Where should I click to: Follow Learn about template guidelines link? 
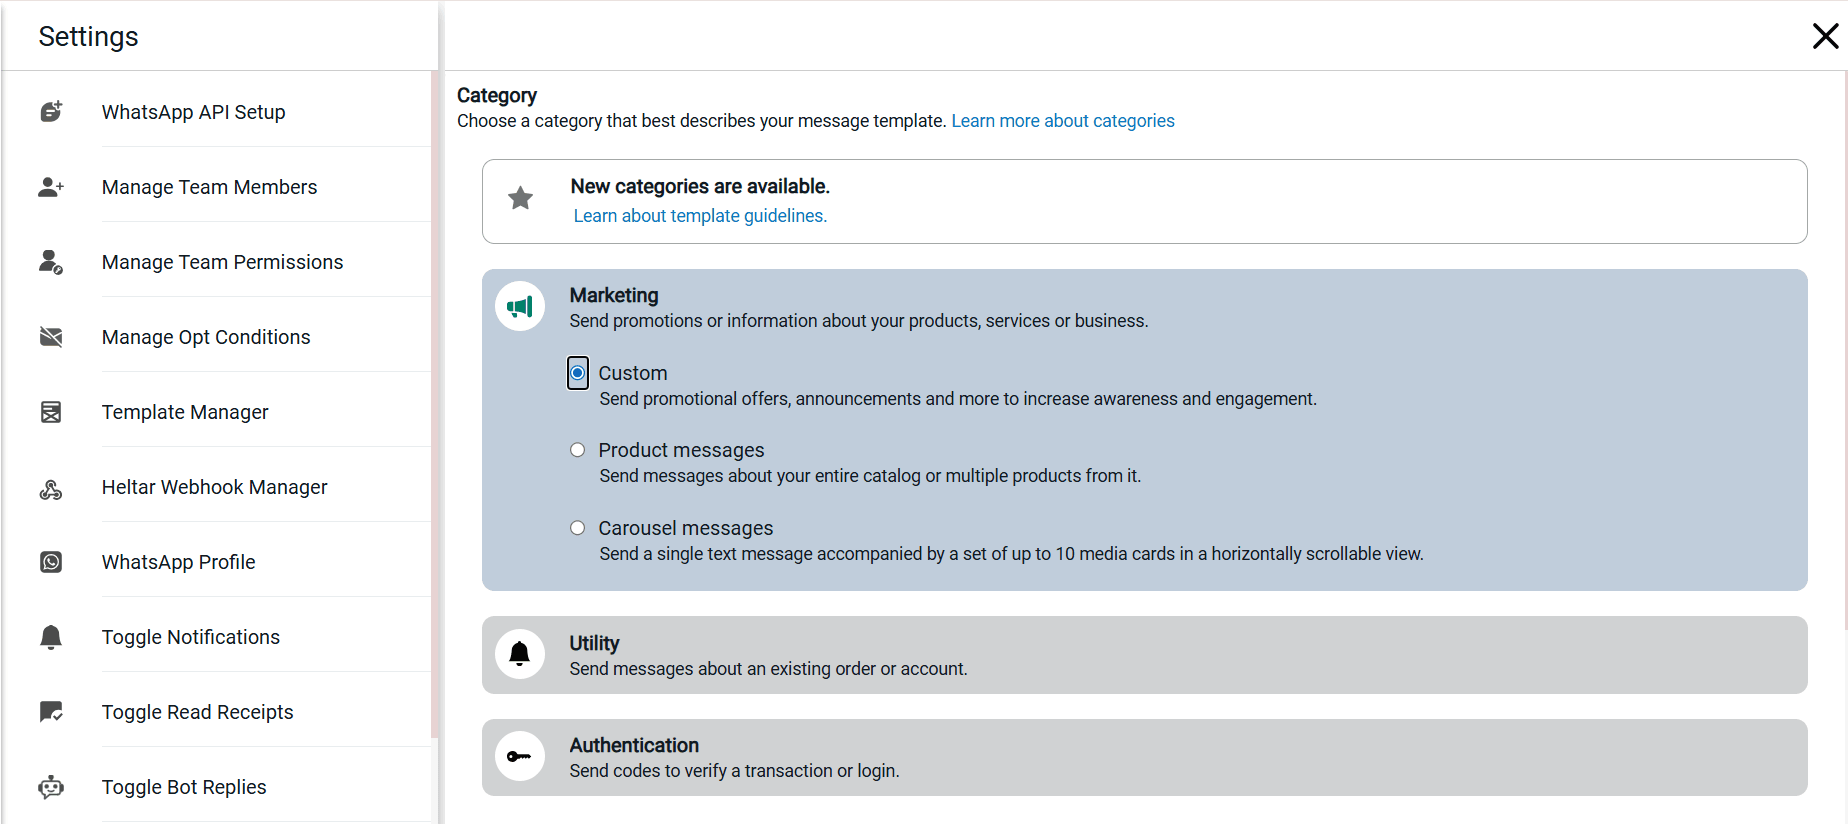pyautogui.click(x=700, y=216)
